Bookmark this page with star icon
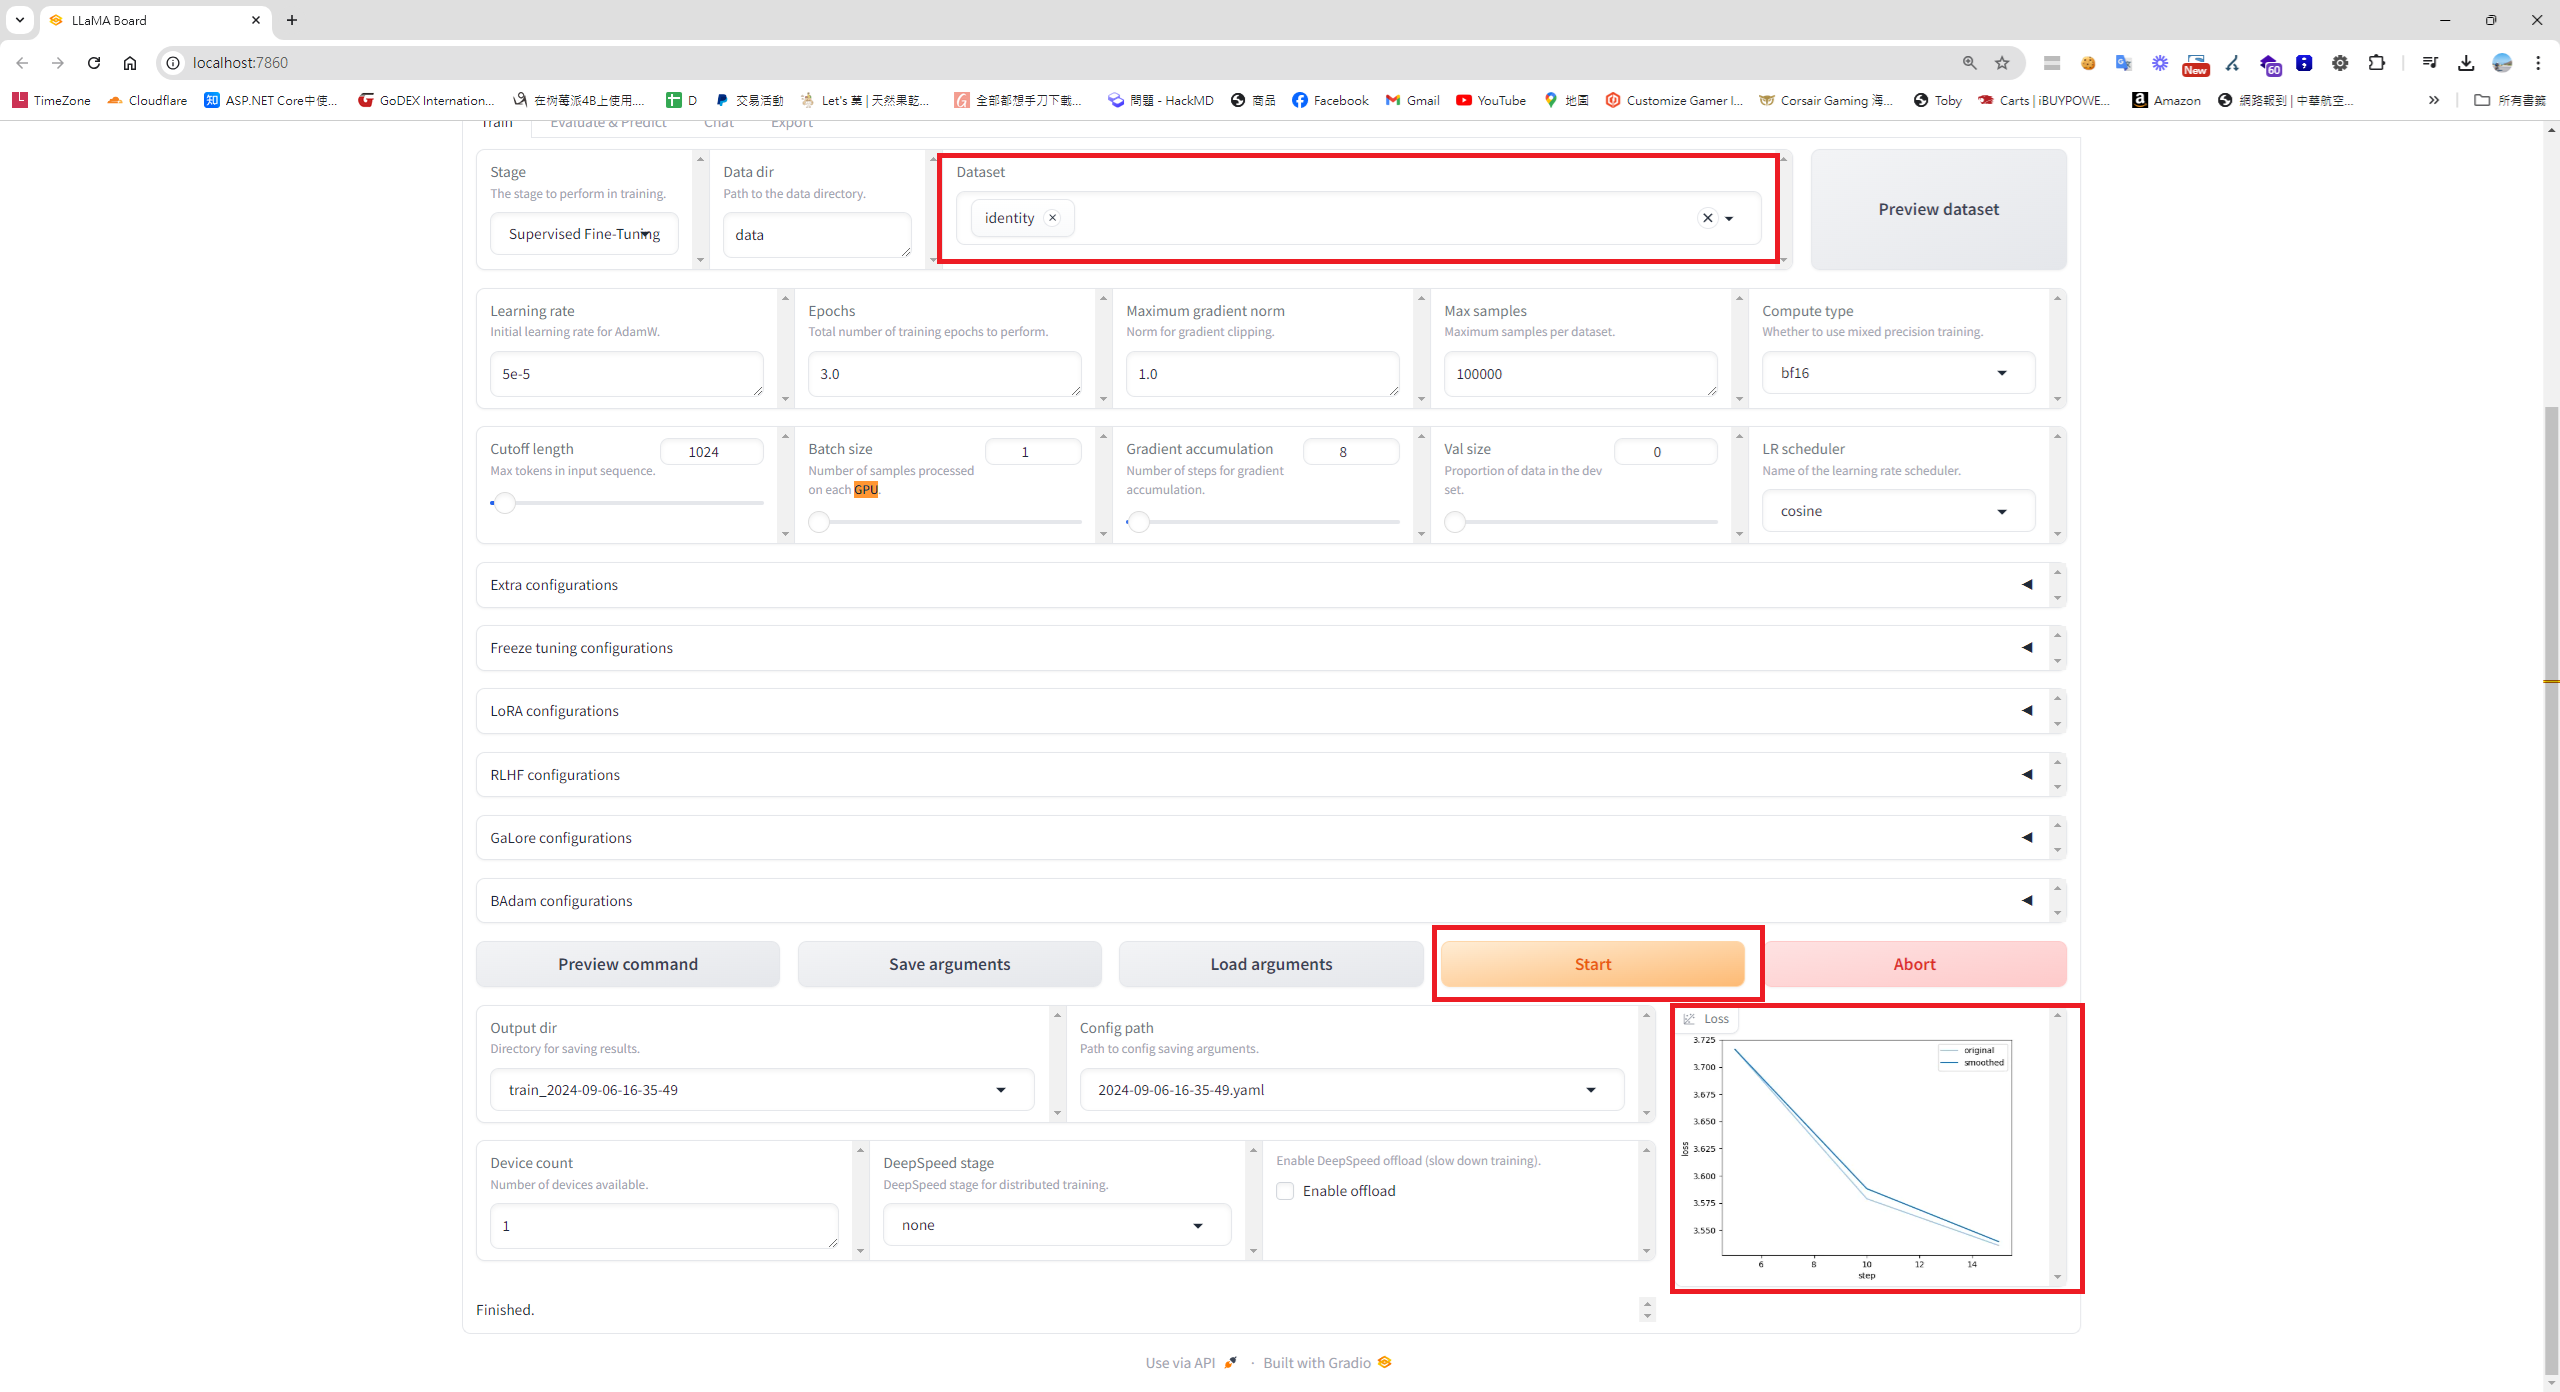Viewport: 2560px width, 1392px height. [2002, 62]
